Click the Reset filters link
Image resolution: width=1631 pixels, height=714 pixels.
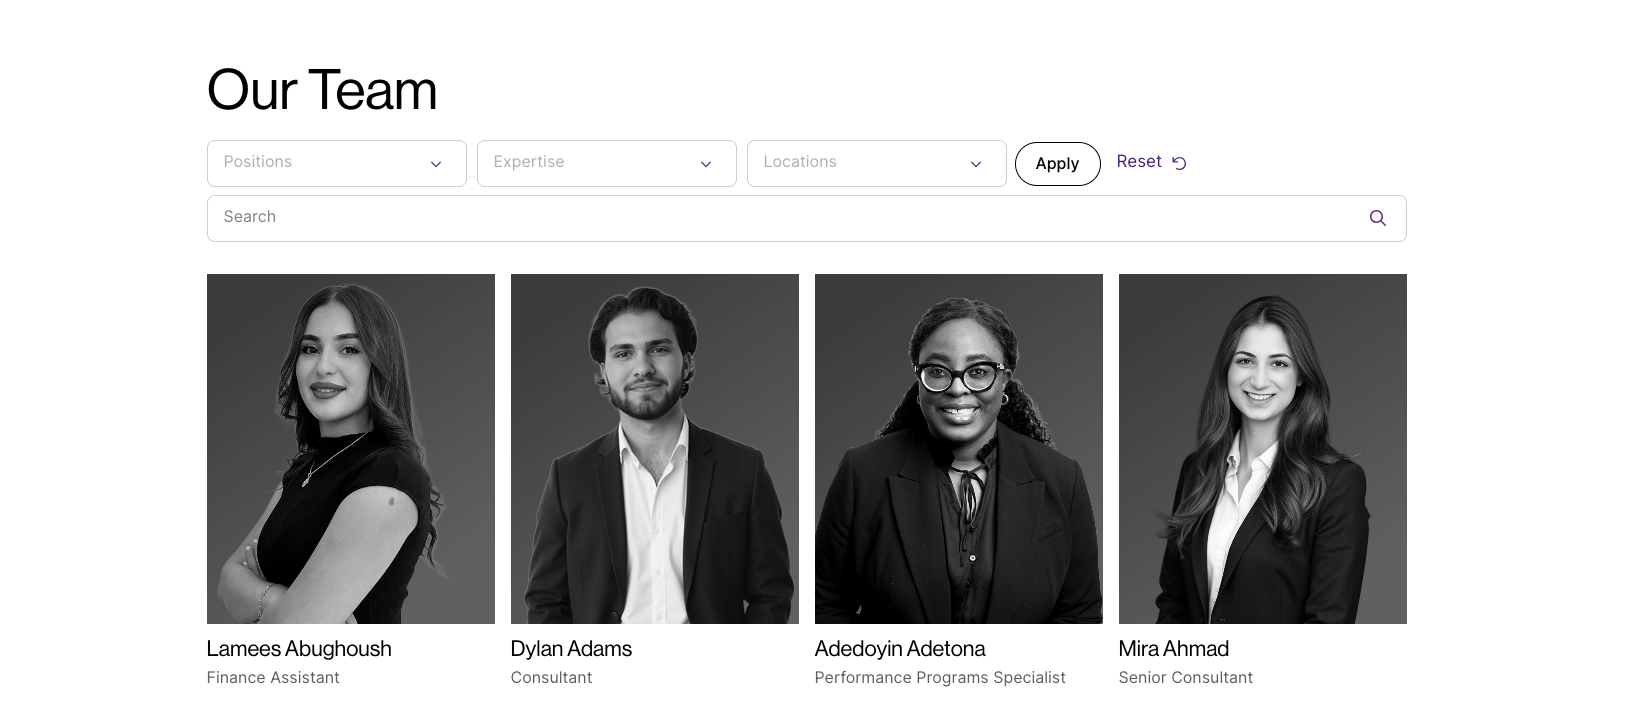(x=1139, y=162)
